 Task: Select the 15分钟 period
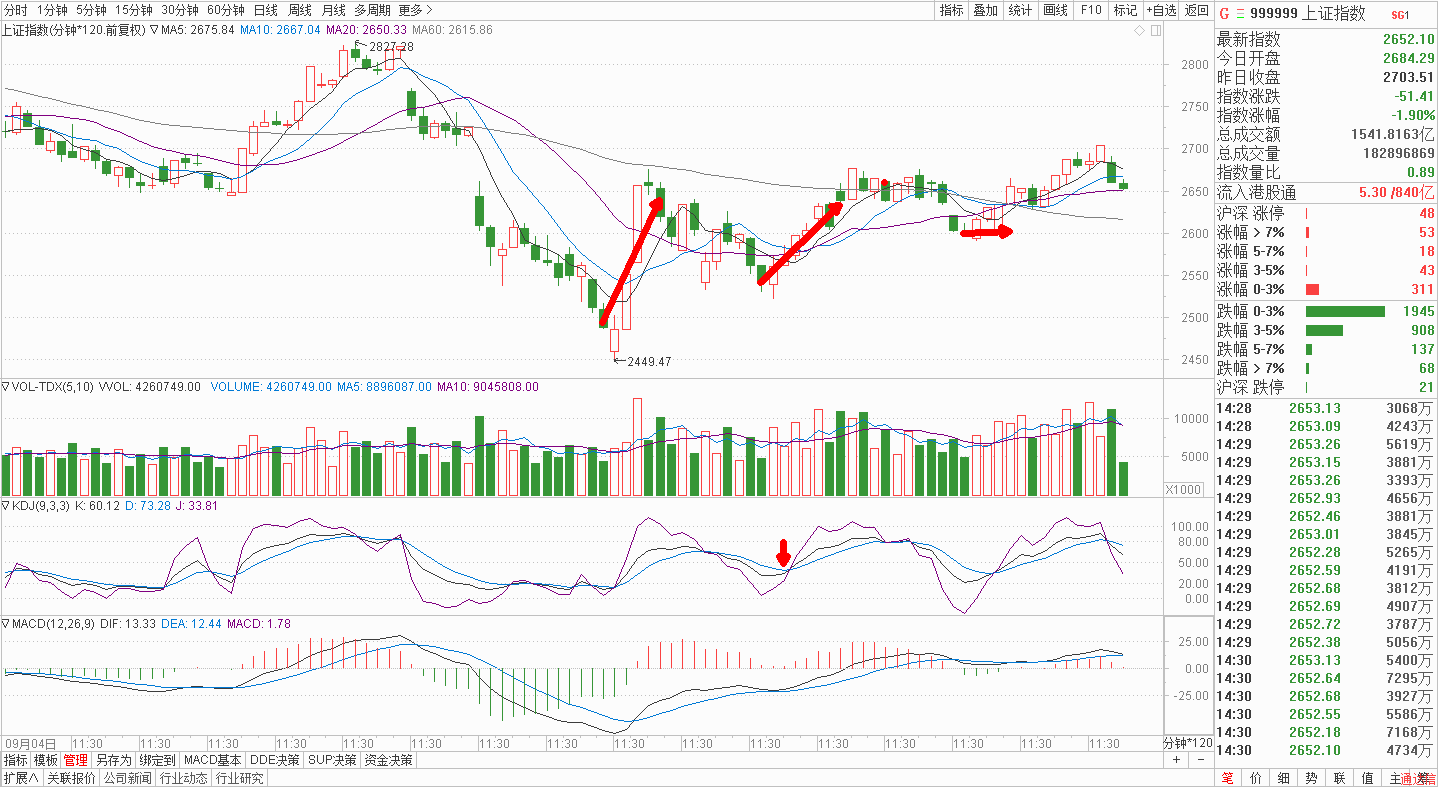tap(135, 10)
